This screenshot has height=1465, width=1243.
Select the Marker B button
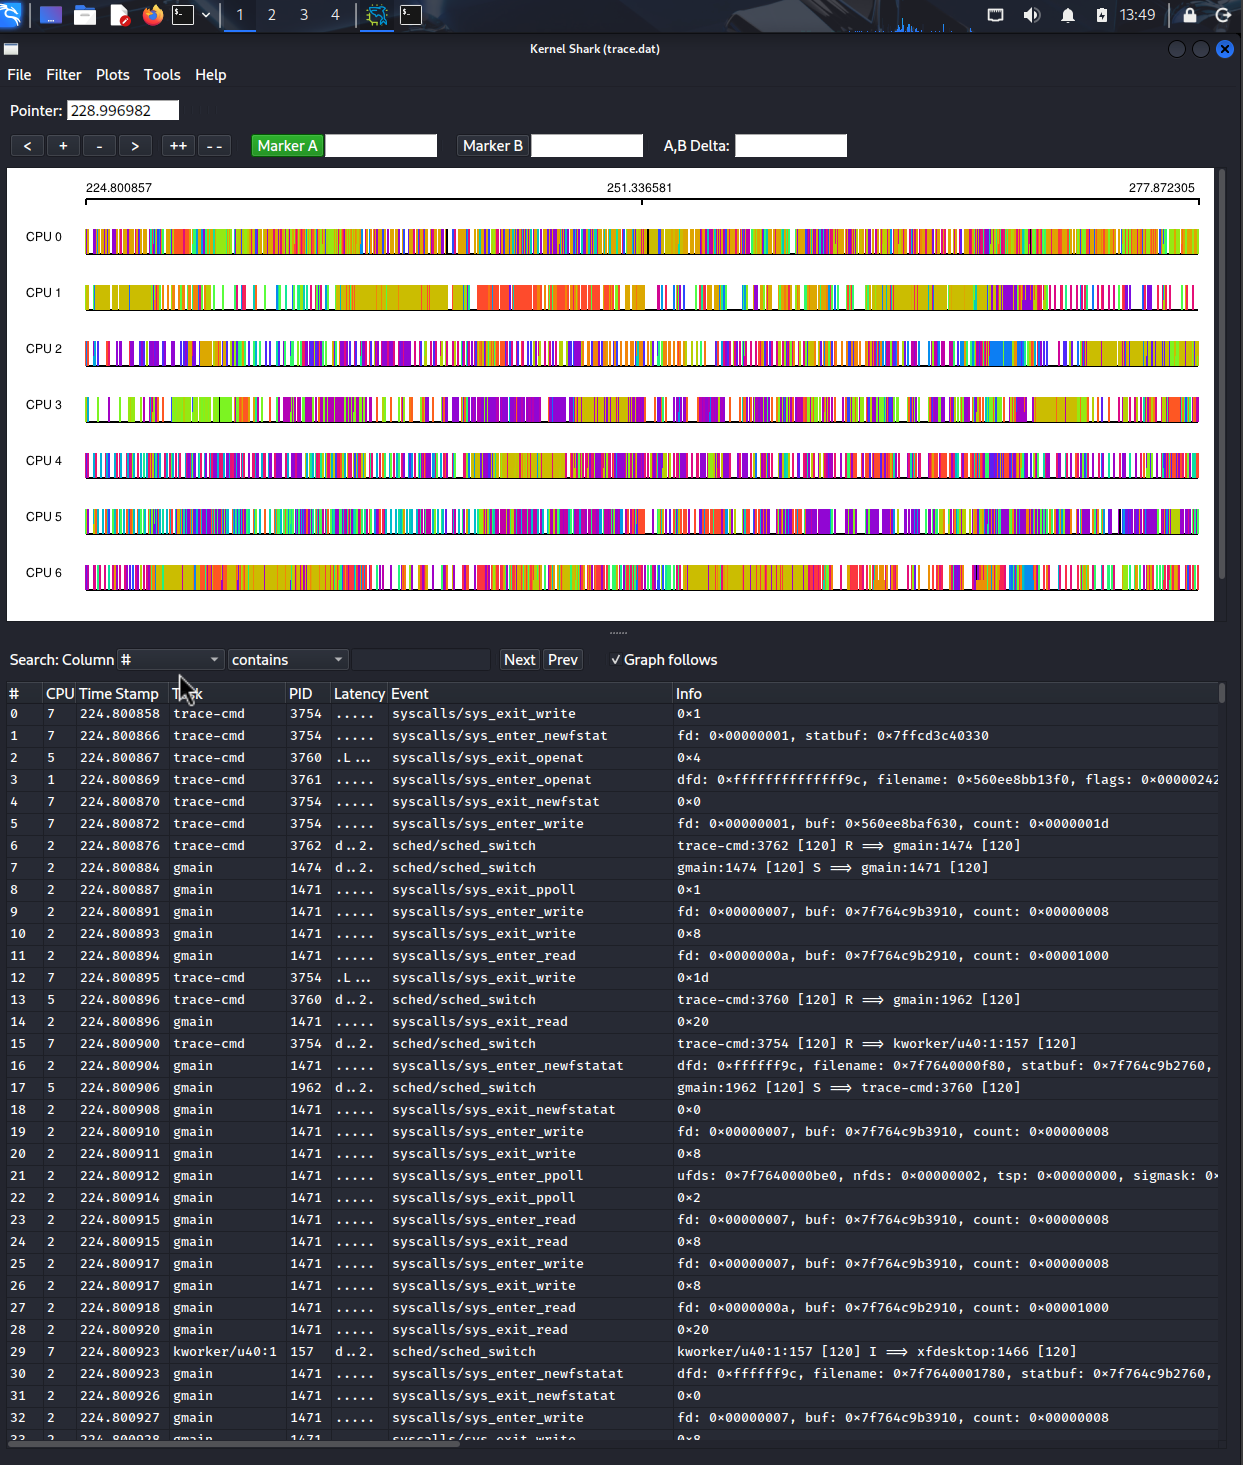click(x=493, y=146)
